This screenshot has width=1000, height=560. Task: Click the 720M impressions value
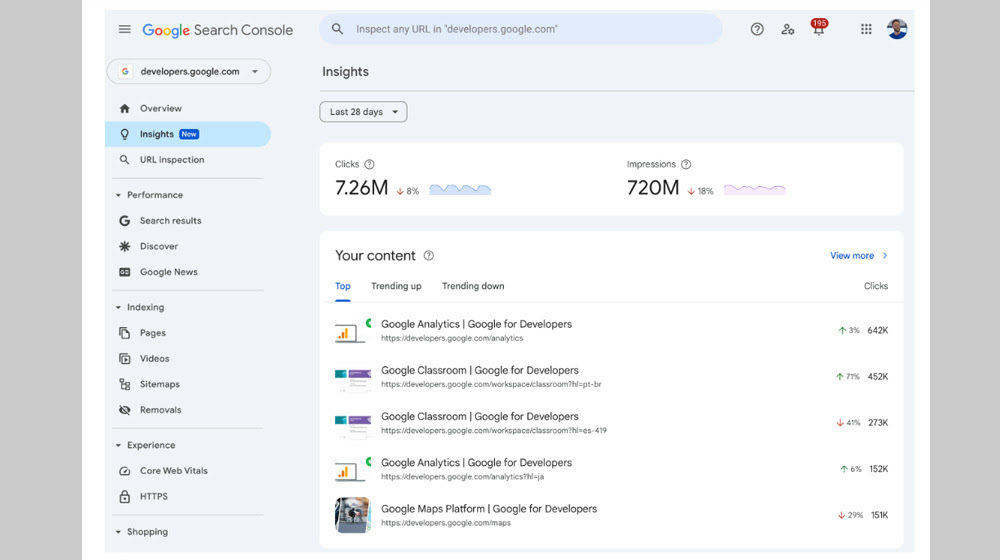coord(652,188)
